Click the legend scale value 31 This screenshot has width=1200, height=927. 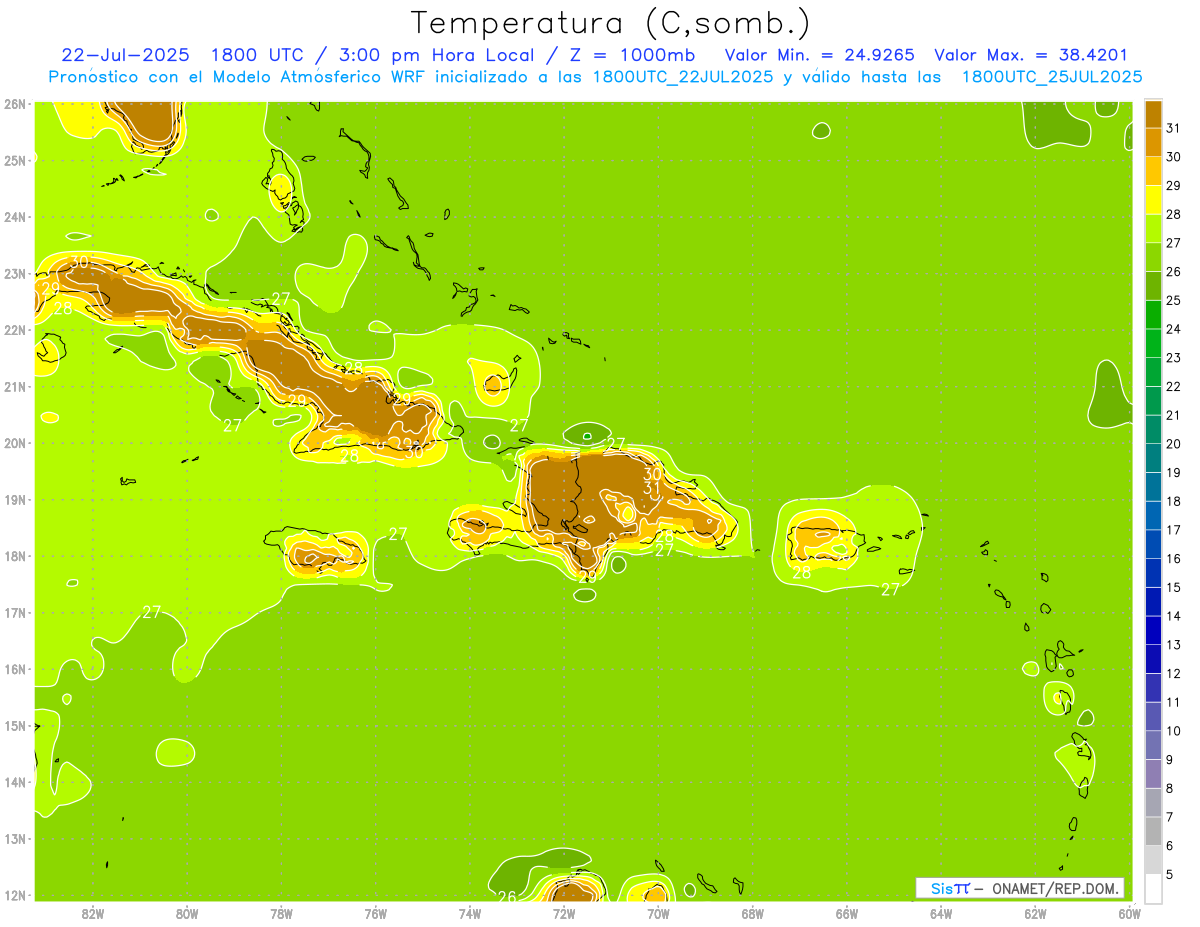pos(1174,127)
